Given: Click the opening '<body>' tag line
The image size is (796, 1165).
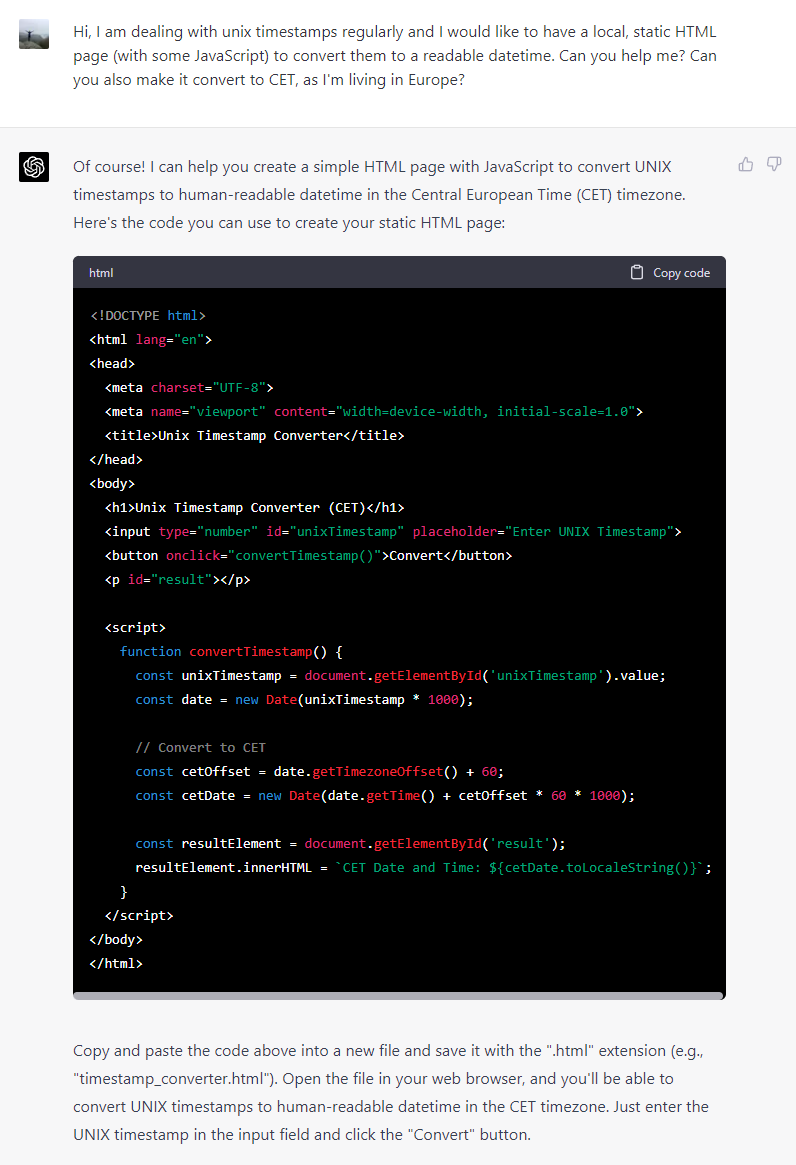Looking at the screenshot, I should coord(112,484).
